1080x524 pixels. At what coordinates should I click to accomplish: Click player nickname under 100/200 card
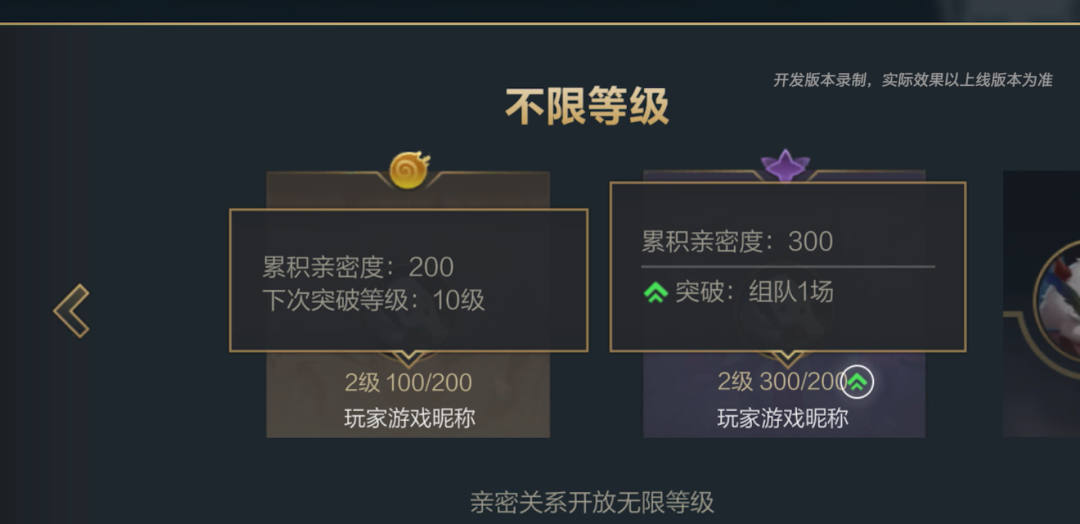click(409, 418)
